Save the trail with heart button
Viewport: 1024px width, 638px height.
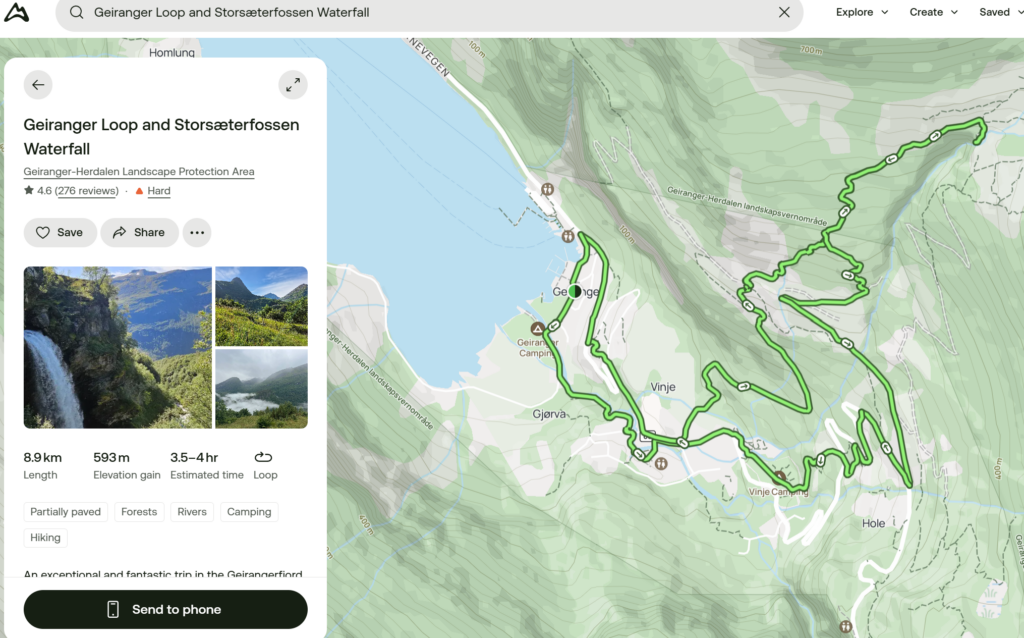tap(60, 232)
